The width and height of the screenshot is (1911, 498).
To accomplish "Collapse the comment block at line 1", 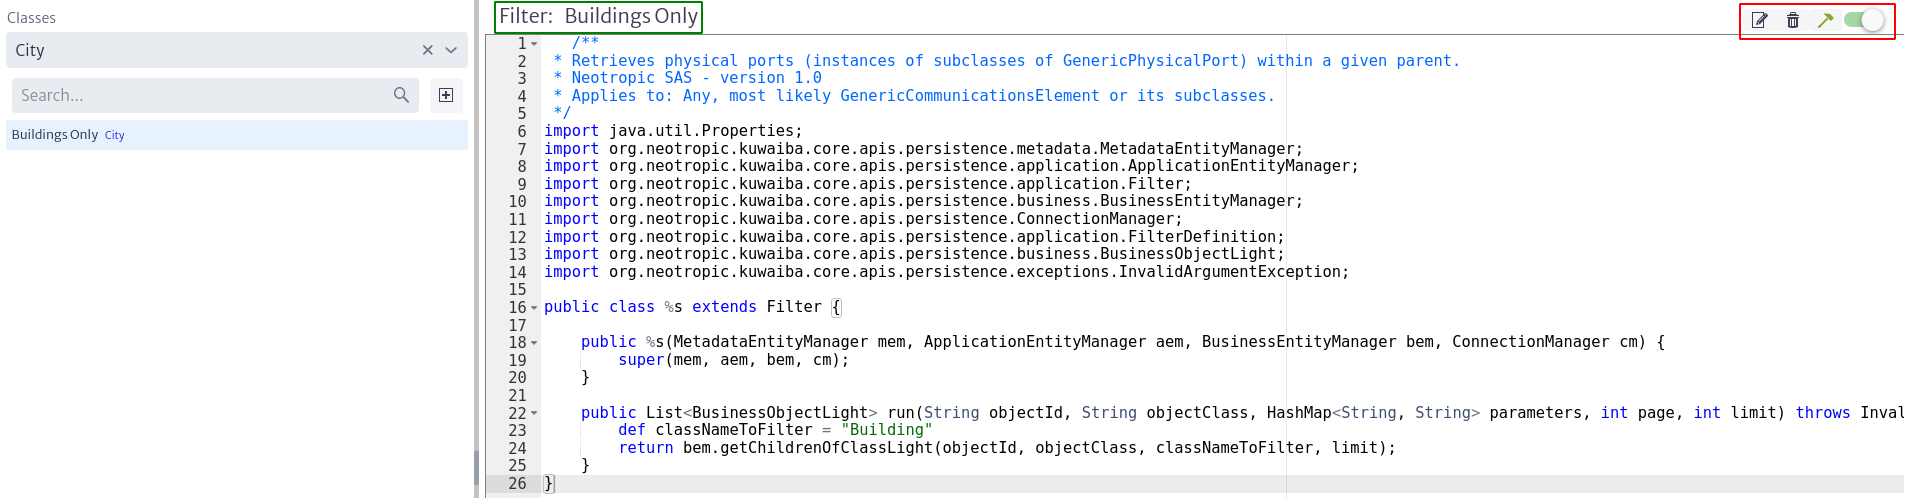I will coord(534,44).
